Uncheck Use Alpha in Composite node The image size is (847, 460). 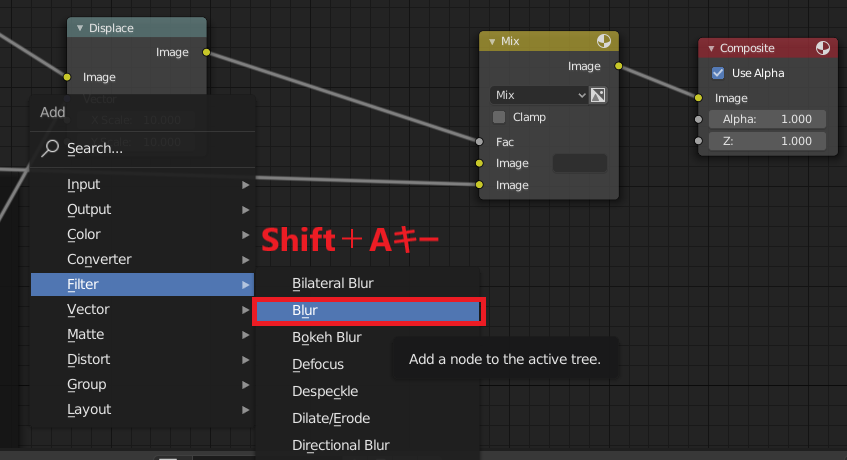point(718,73)
